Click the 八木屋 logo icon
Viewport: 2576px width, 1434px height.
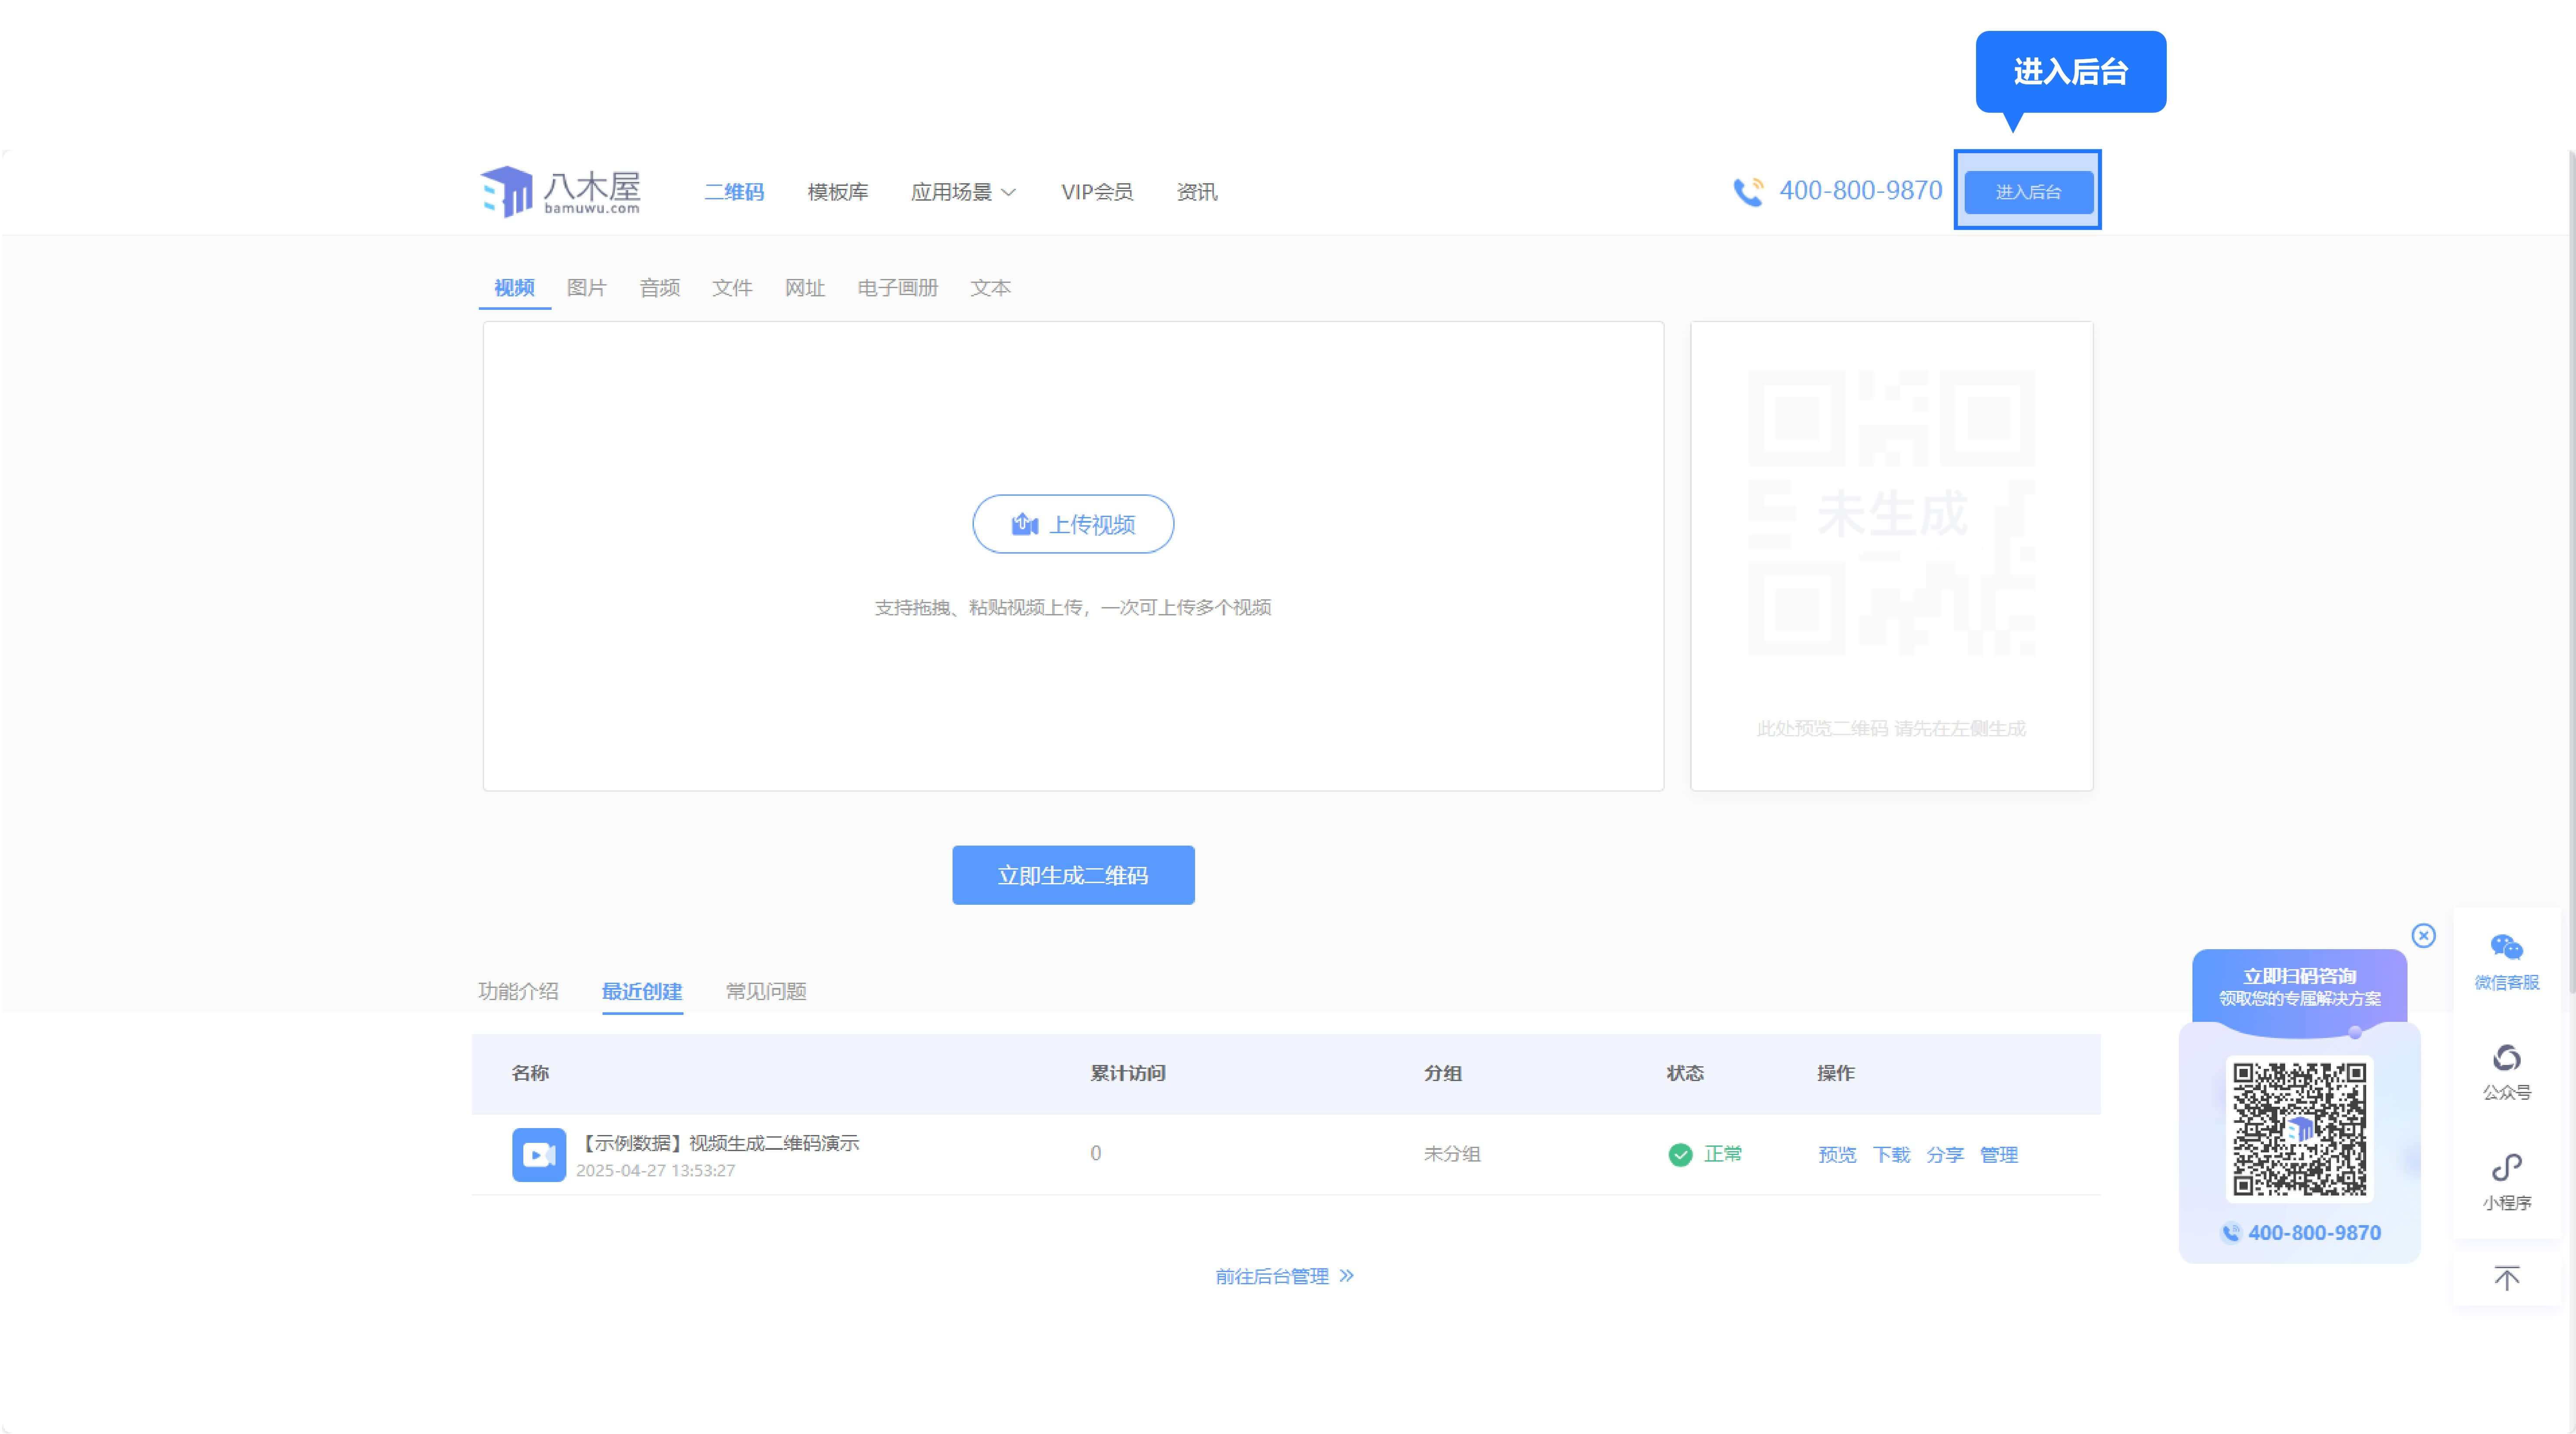point(508,191)
